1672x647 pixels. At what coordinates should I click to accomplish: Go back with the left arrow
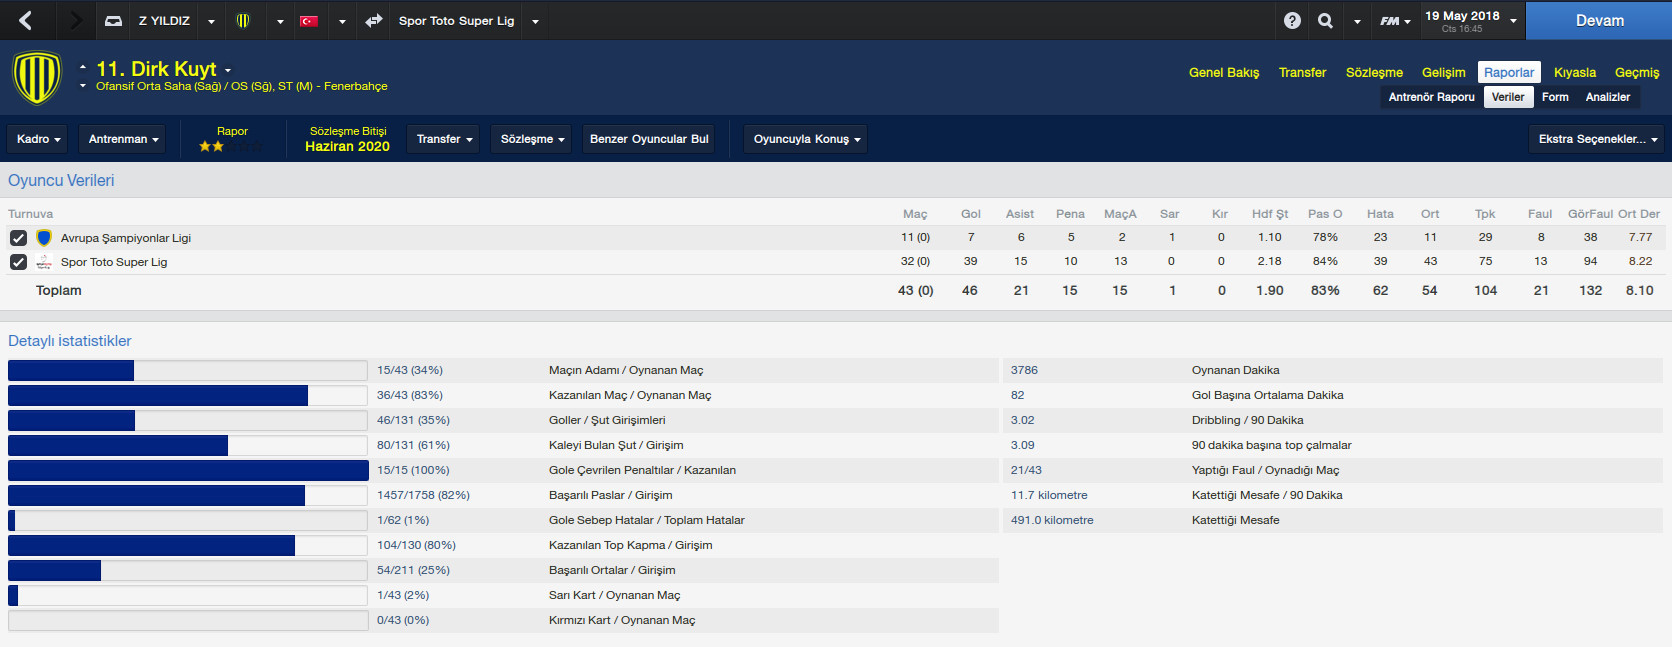point(26,20)
